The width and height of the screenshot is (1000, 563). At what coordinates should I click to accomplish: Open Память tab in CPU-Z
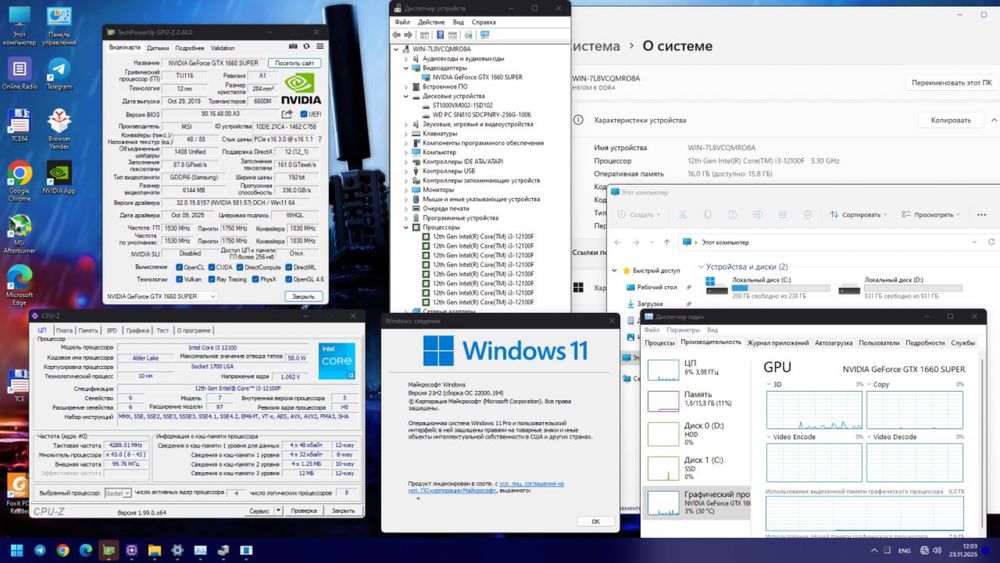click(88, 330)
